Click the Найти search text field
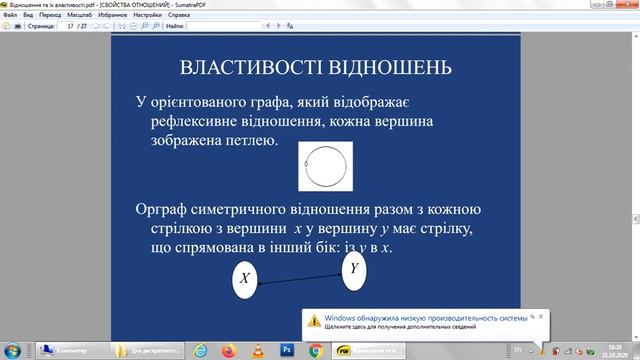The height and width of the screenshot is (360, 640). [x=224, y=26]
